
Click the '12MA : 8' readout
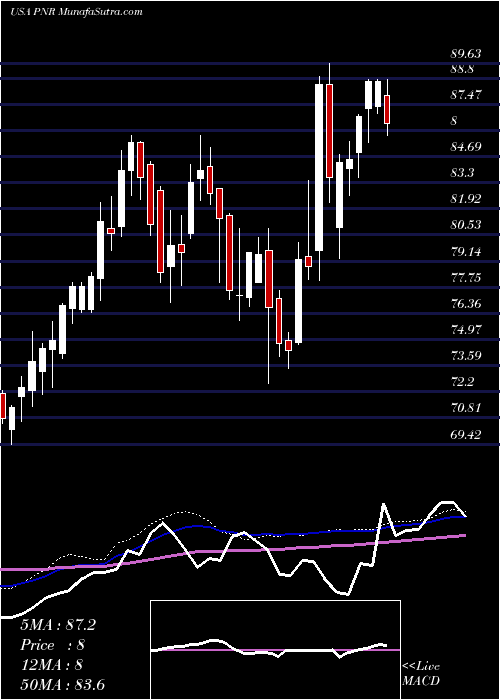(x=52, y=665)
